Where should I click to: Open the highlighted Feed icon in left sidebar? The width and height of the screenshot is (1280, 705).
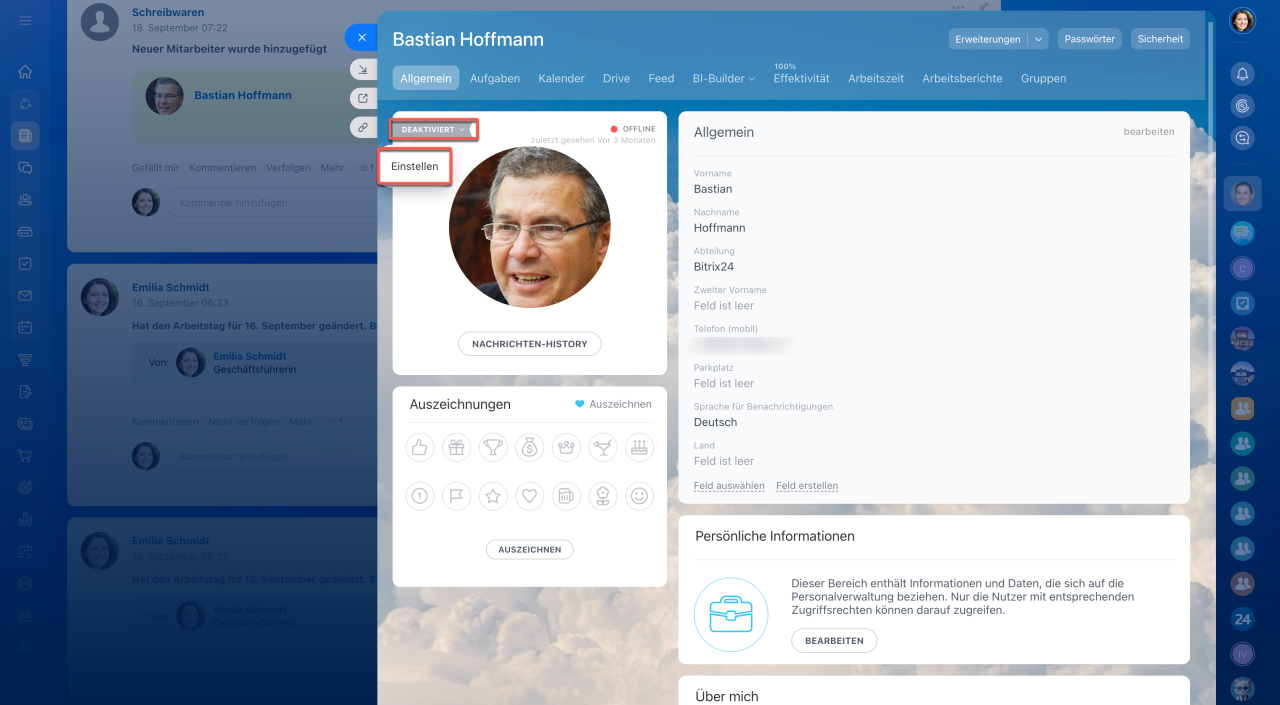coord(25,135)
